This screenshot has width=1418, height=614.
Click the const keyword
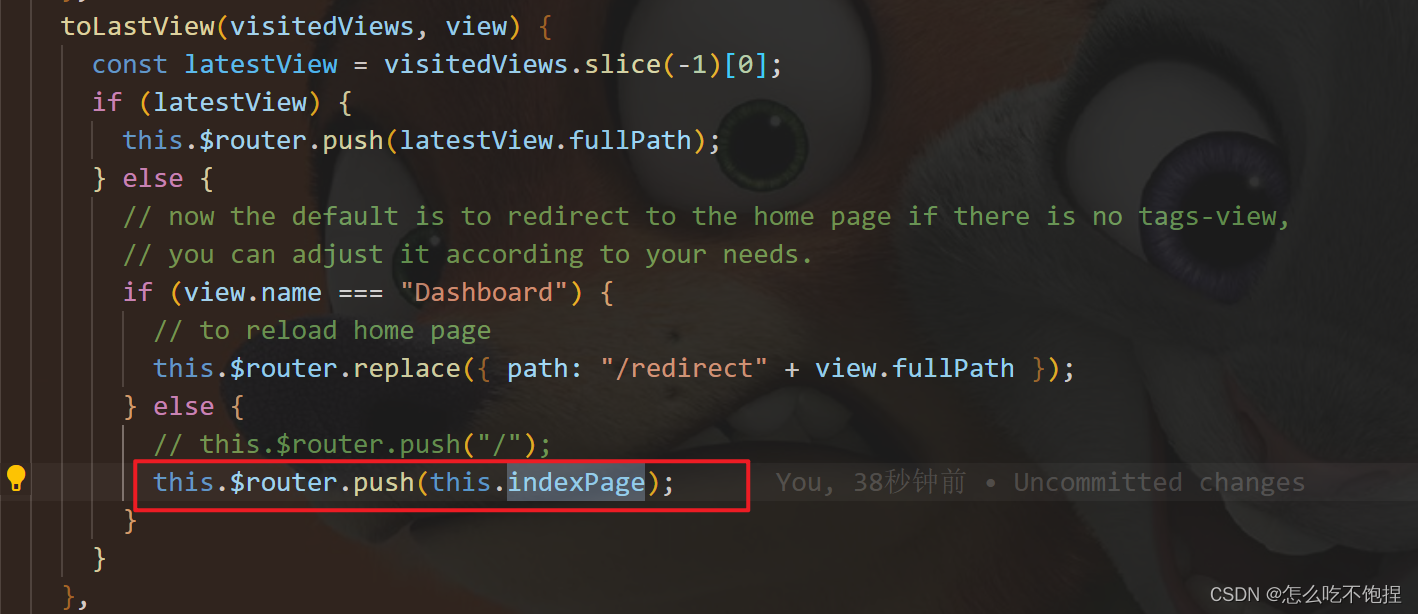point(130,65)
